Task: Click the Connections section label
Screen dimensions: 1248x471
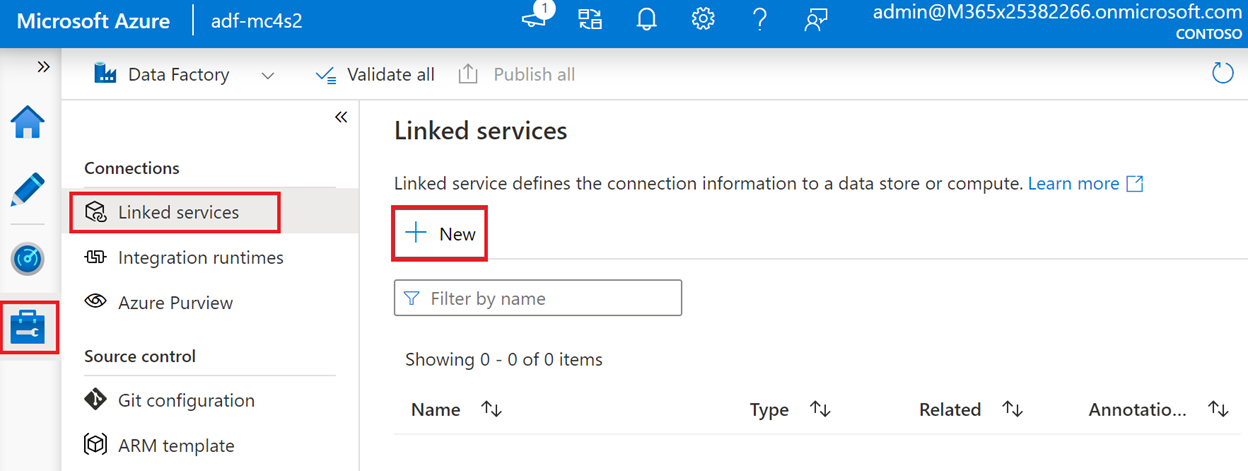Action: 132,168
